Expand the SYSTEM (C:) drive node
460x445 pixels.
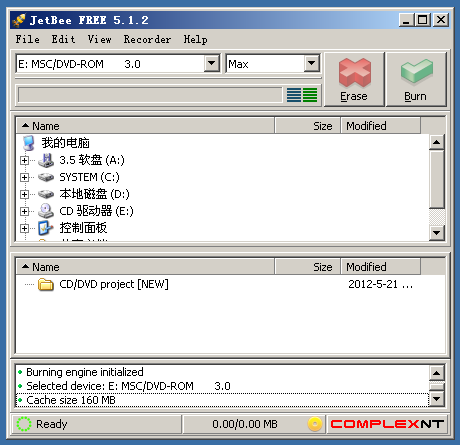coord(24,177)
